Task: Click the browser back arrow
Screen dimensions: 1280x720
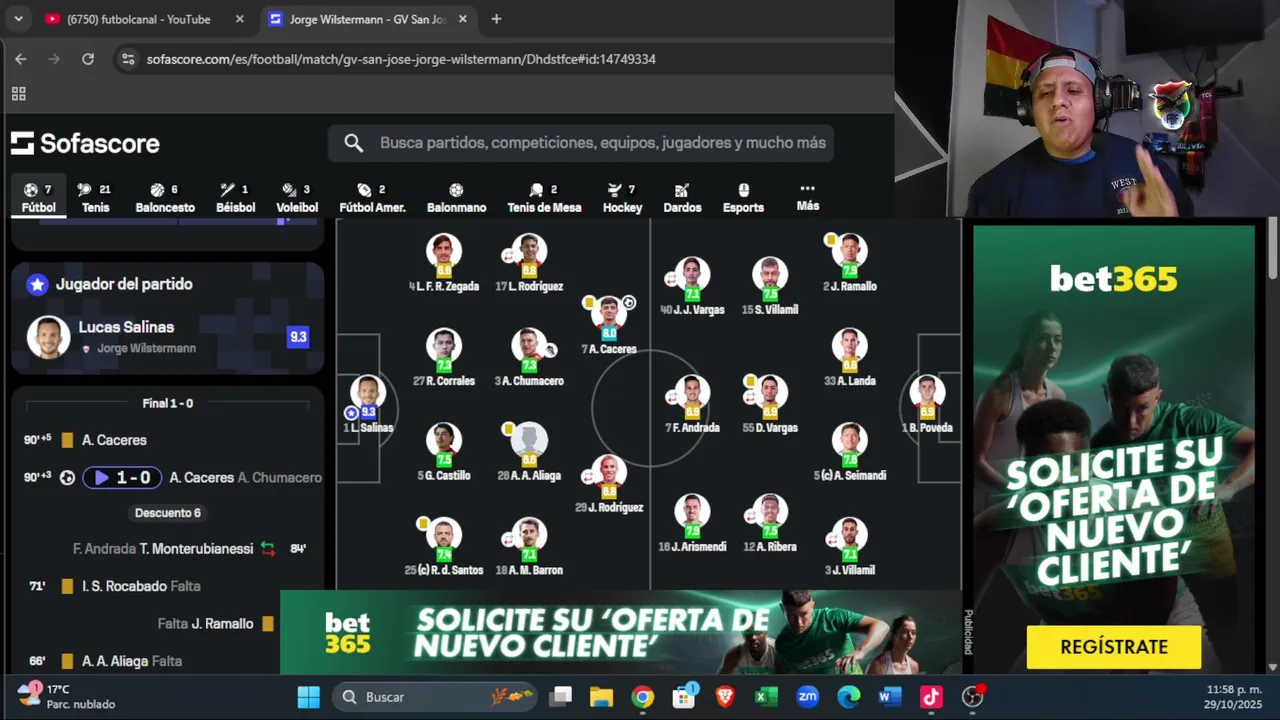Action: [x=21, y=59]
